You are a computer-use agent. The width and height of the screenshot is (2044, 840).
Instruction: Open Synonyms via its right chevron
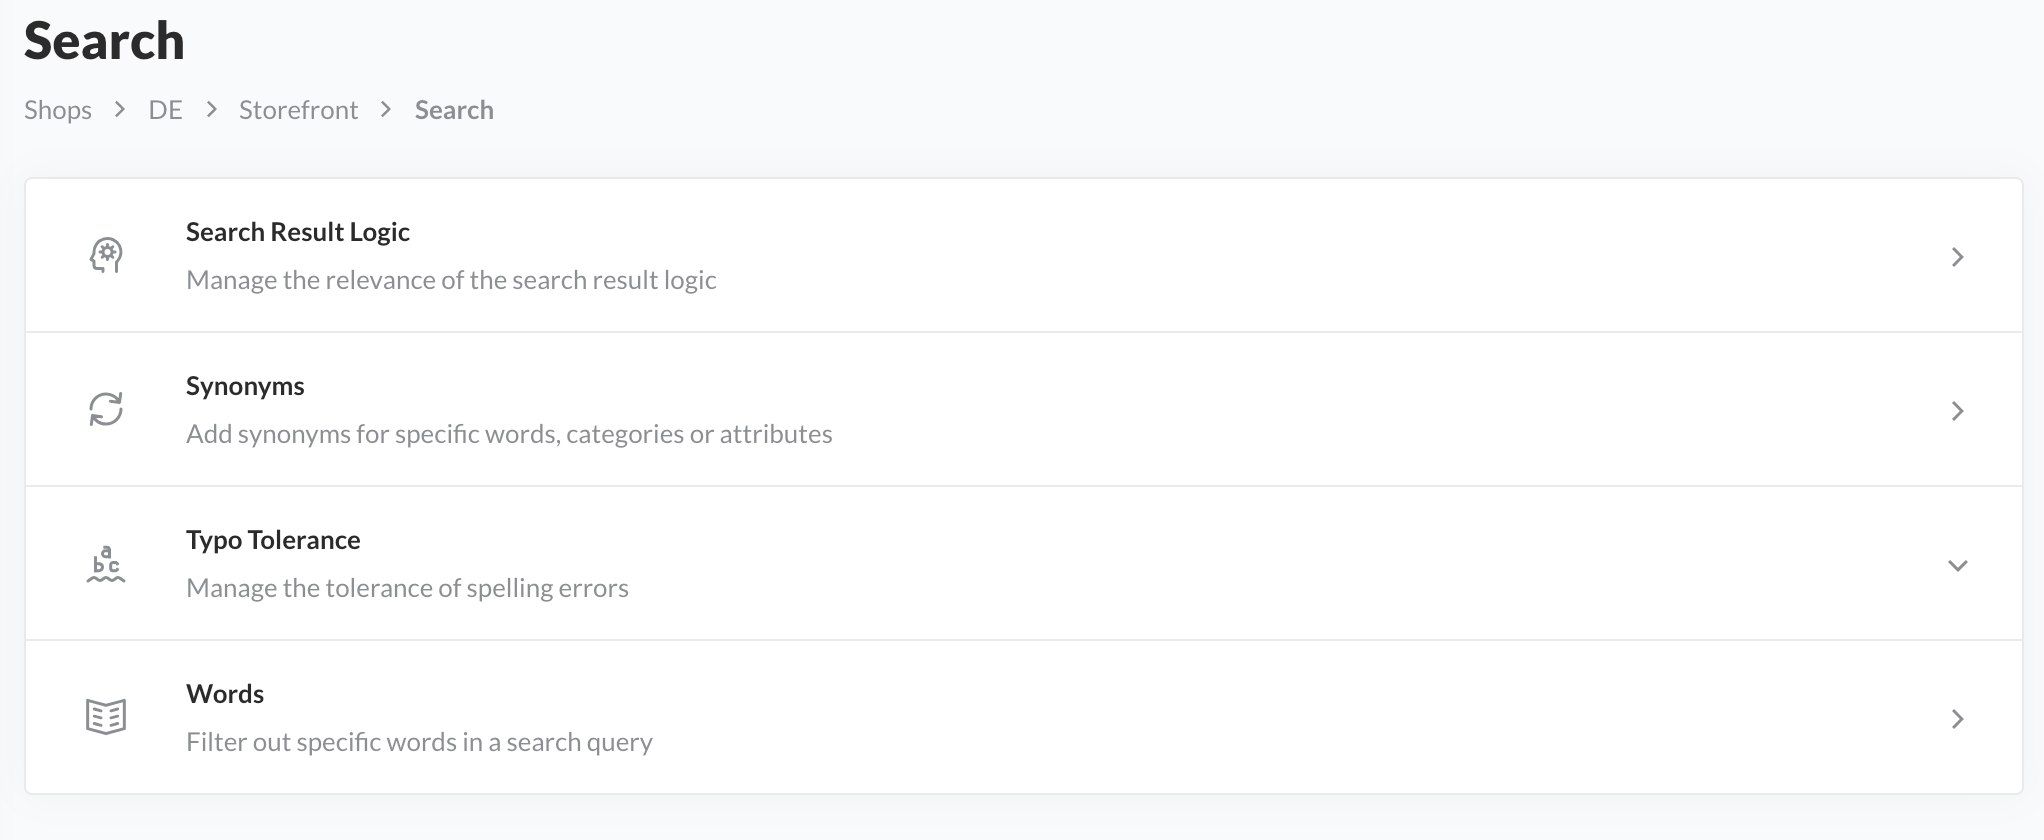[1957, 411]
